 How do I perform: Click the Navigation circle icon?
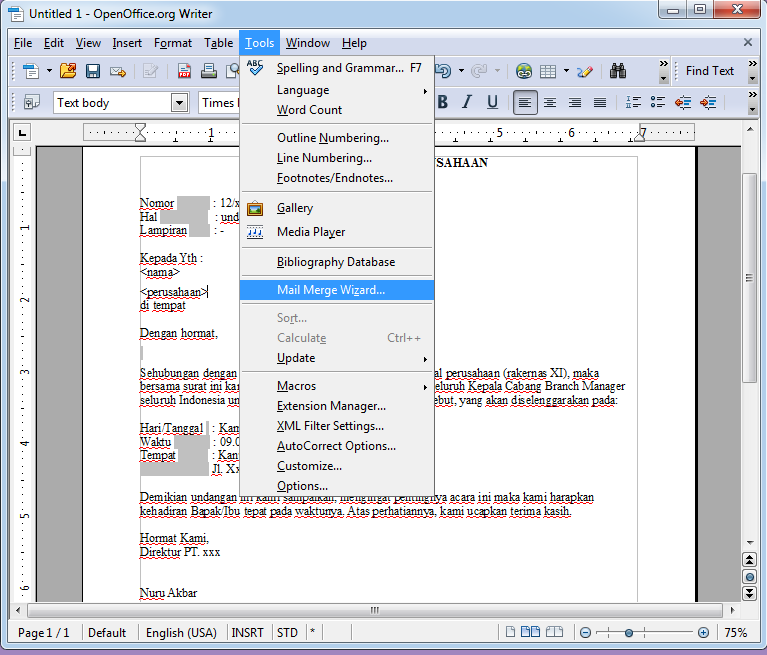coord(750,577)
